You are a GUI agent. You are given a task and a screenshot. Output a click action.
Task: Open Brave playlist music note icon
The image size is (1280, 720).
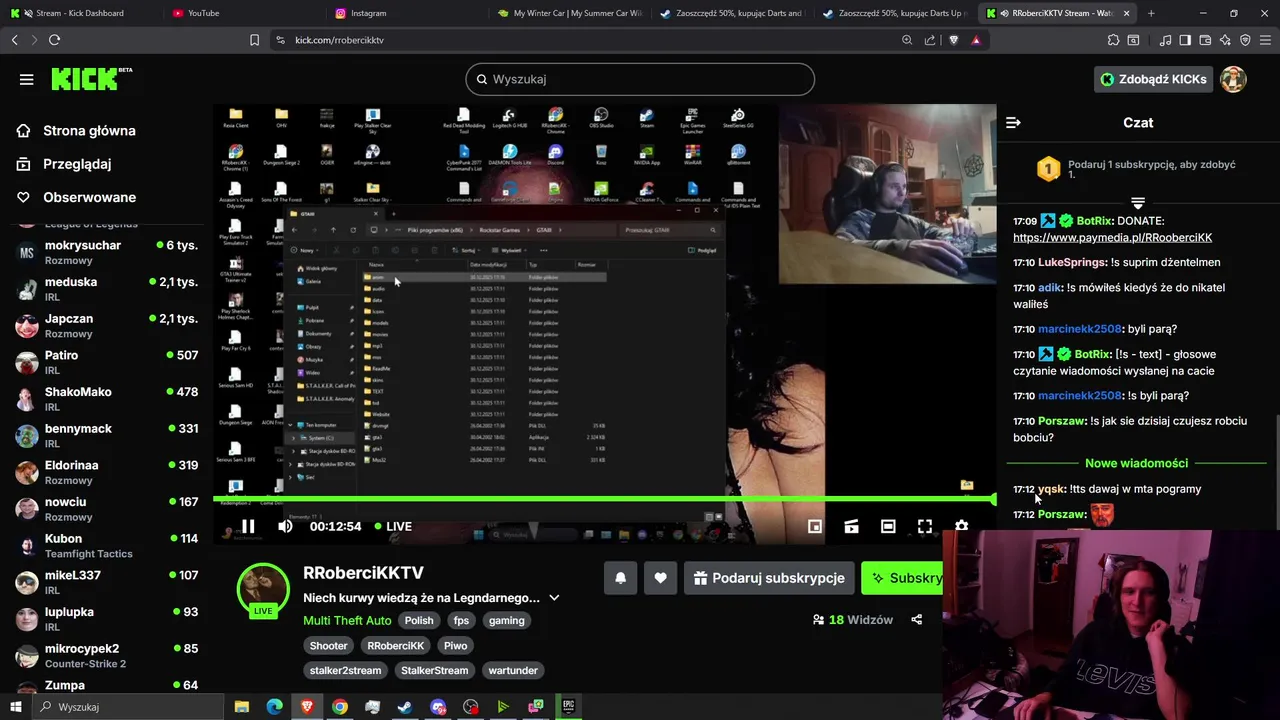[x=1166, y=40]
